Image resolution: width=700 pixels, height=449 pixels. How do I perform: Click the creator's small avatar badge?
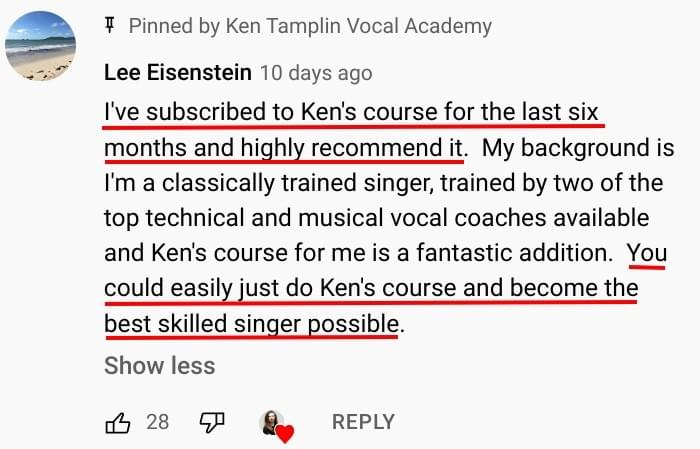pyautogui.click(x=272, y=422)
